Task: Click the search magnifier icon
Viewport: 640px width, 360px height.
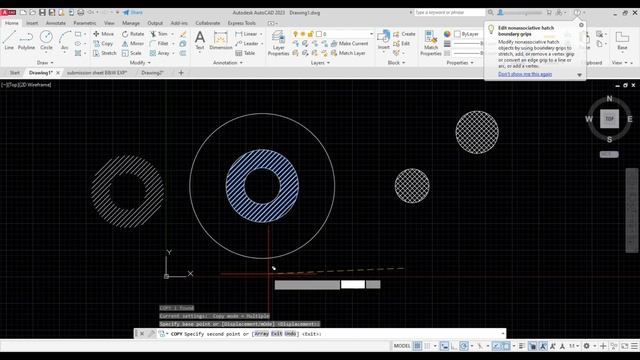Action: (x=491, y=13)
